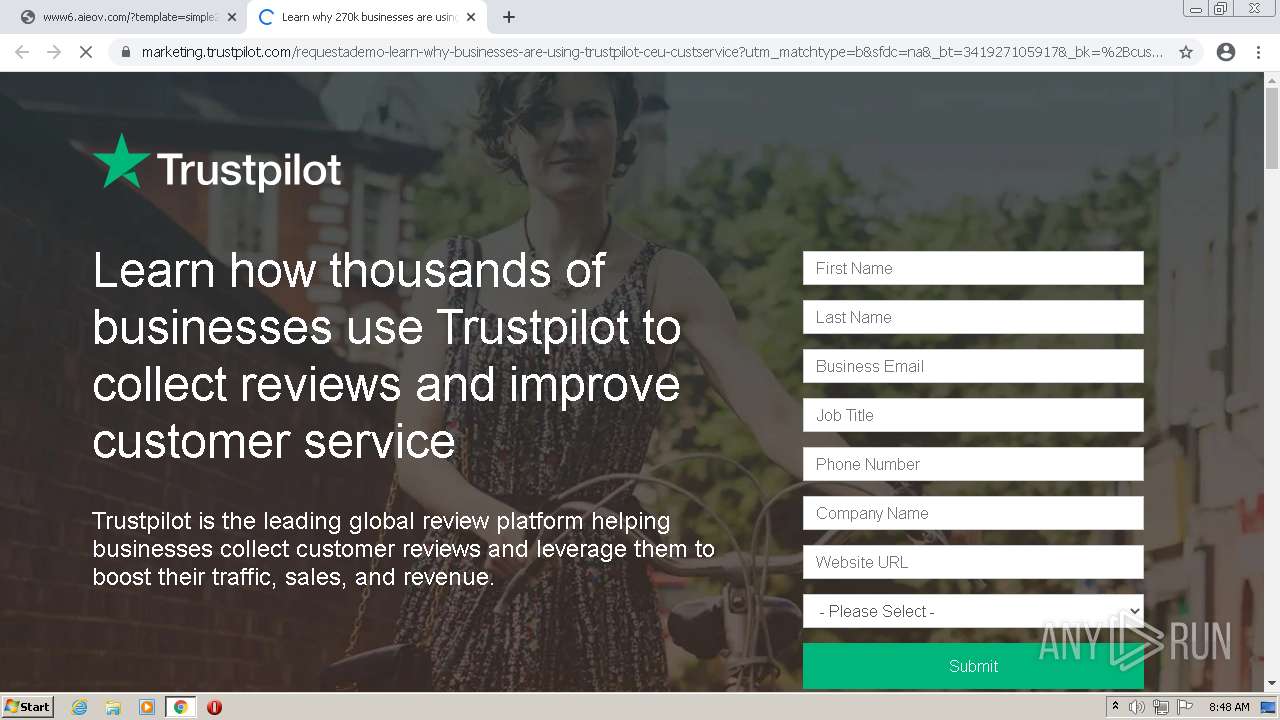Bookmark this page with the star icon
This screenshot has height=720, width=1280.
click(1186, 52)
